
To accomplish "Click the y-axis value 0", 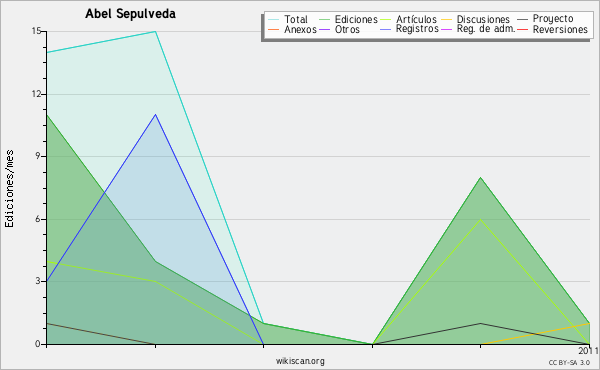I will point(38,344).
